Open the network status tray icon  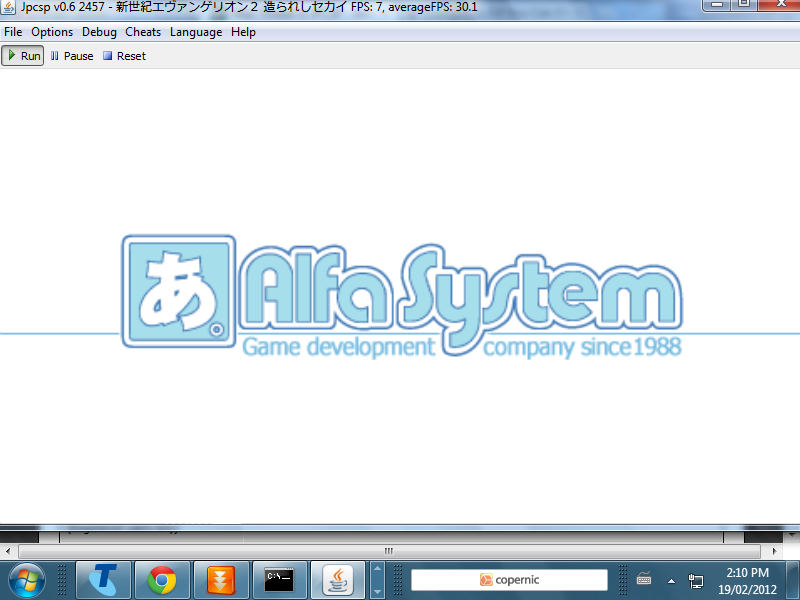[695, 581]
